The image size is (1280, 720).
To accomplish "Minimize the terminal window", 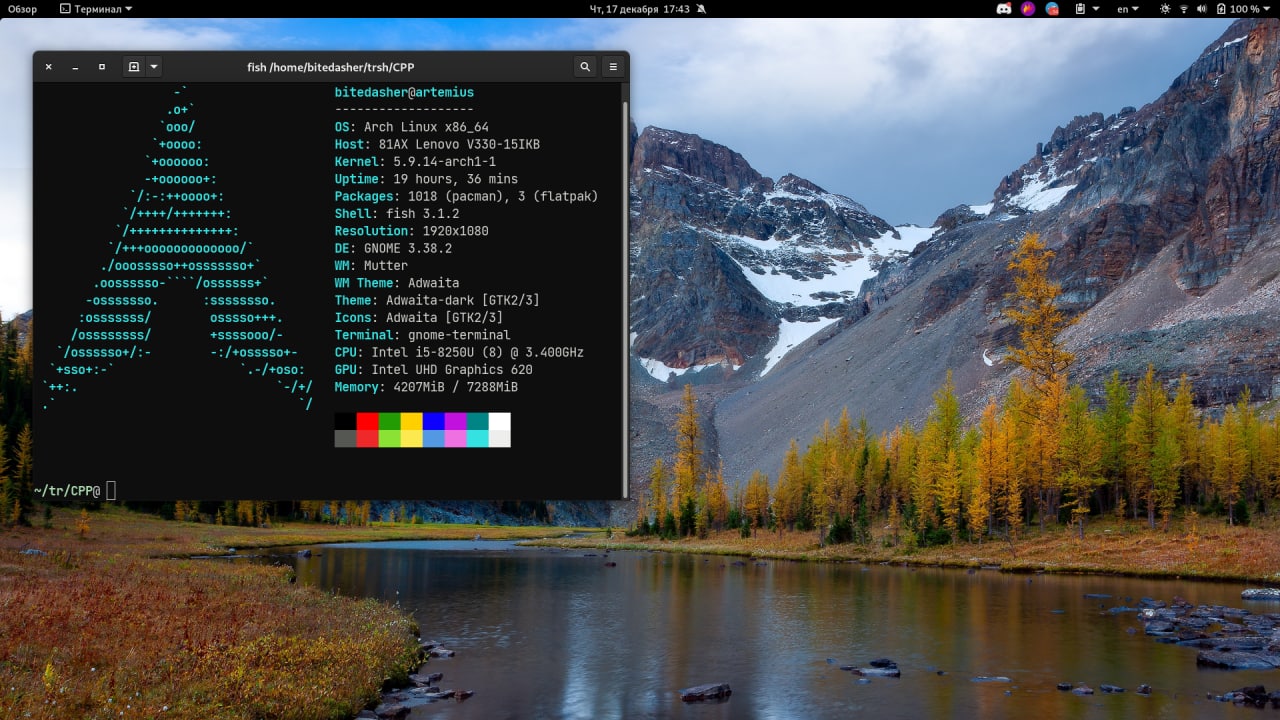I will [x=75, y=67].
